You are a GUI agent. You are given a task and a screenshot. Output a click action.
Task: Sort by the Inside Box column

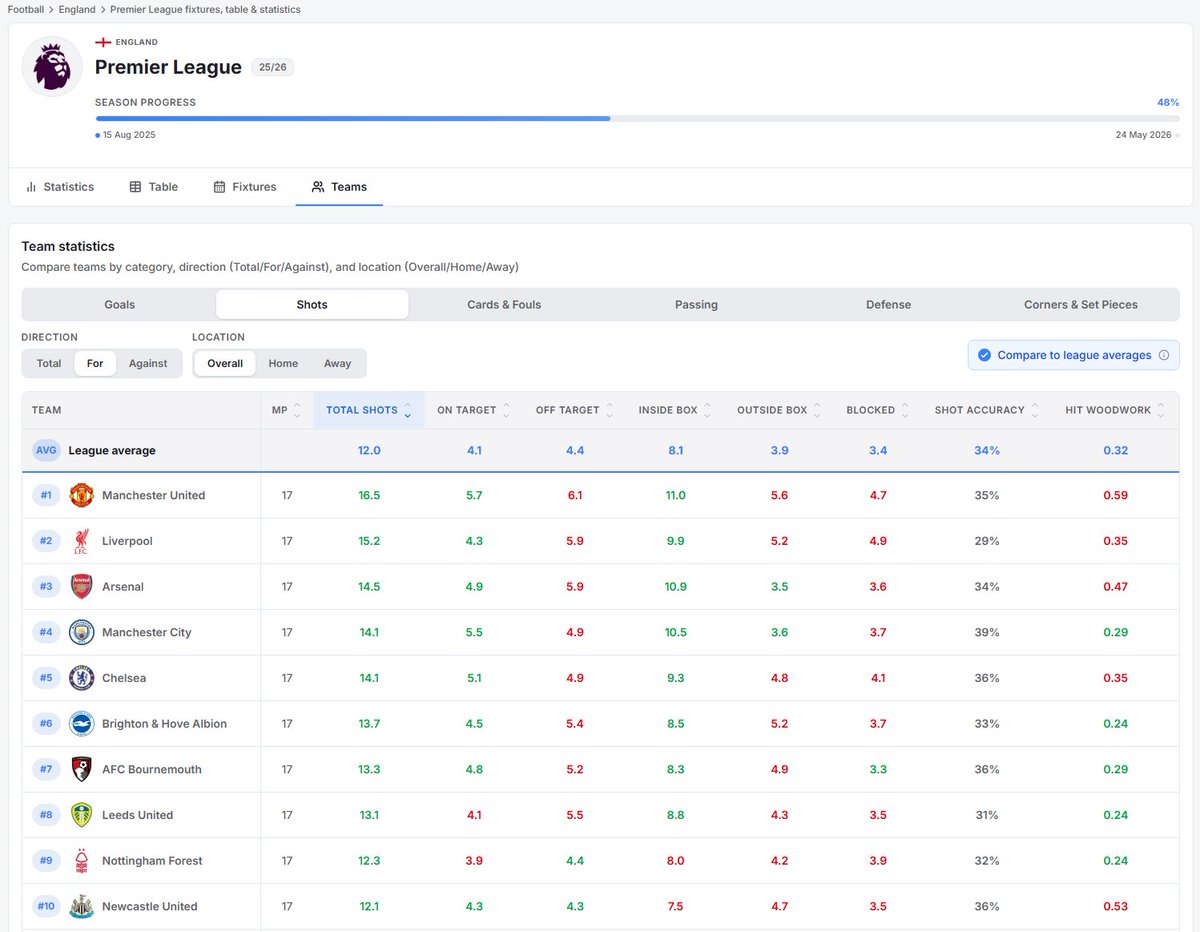tap(675, 410)
